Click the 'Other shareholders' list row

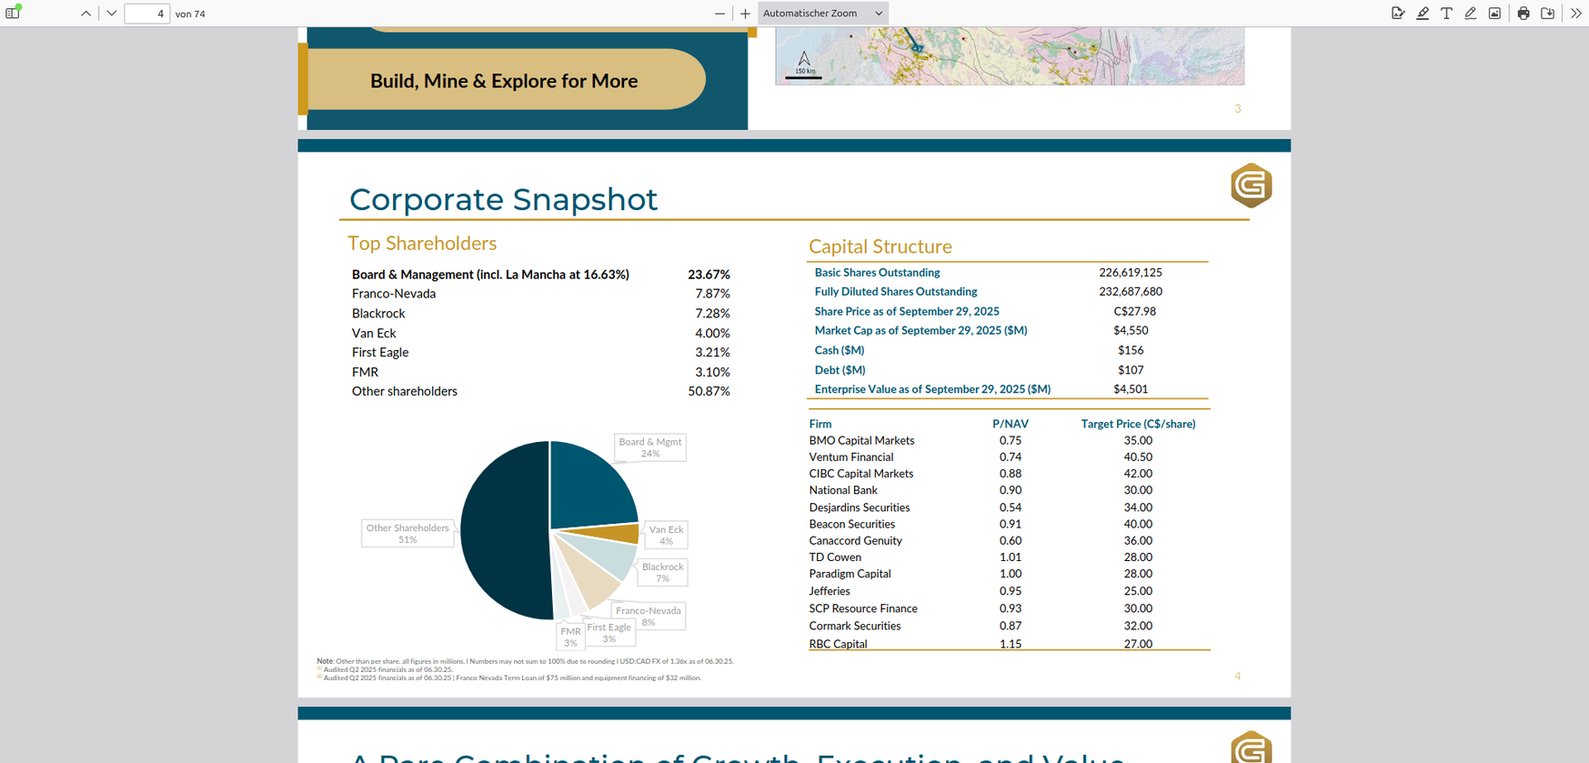404,392
